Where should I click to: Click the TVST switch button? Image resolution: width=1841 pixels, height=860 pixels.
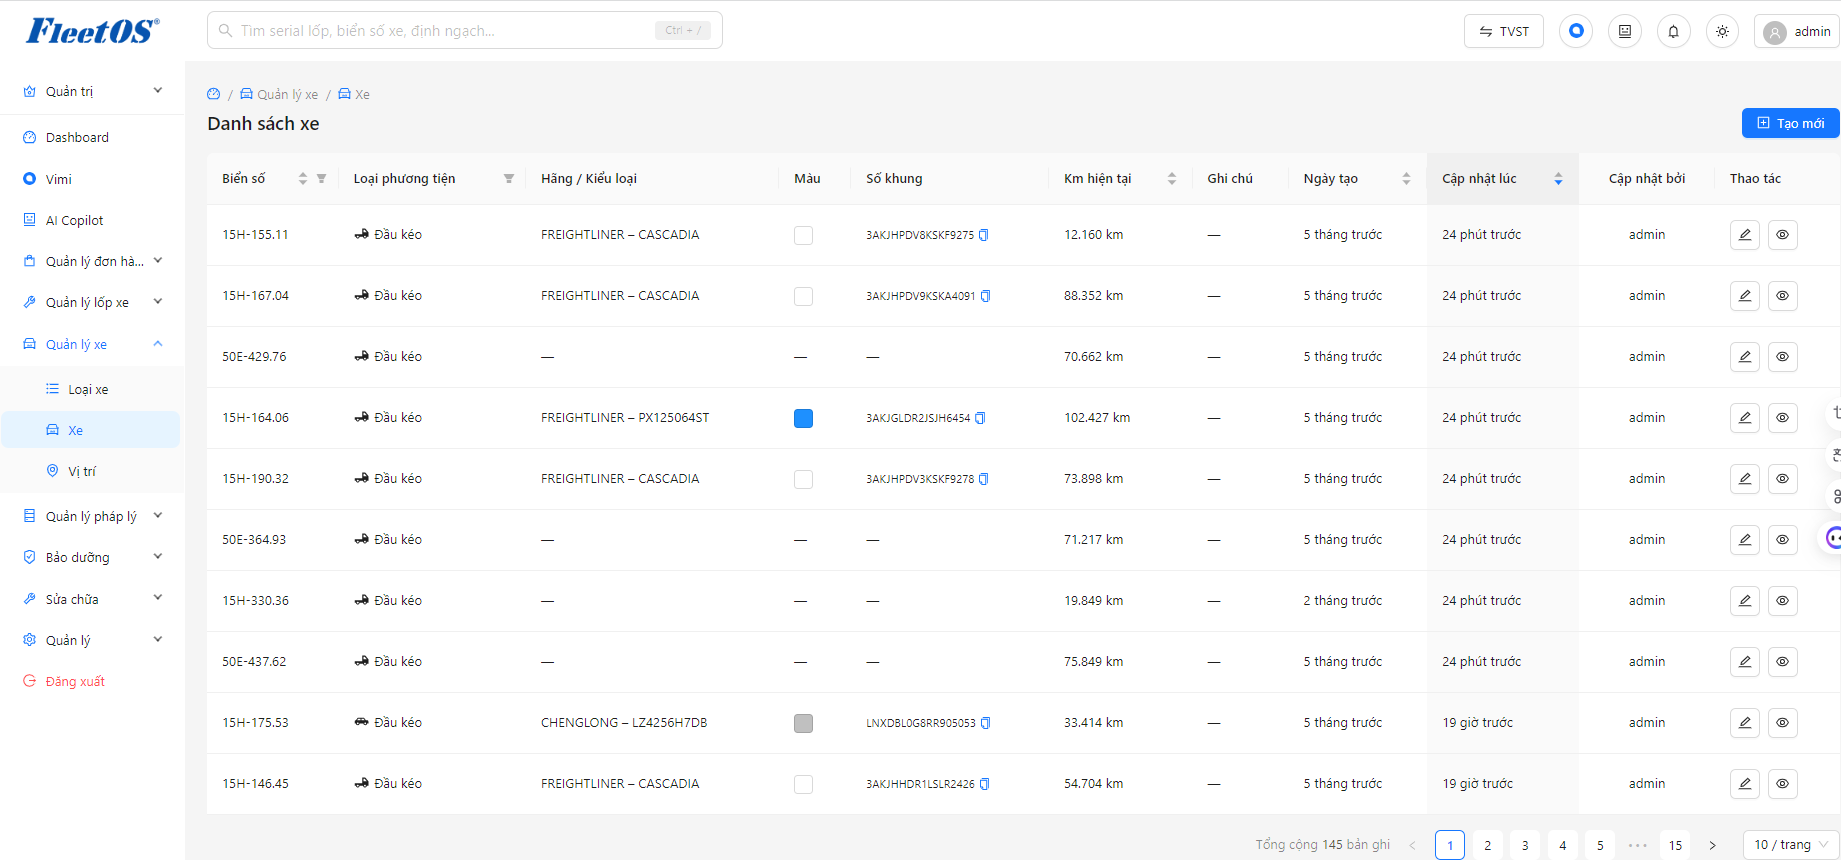pyautogui.click(x=1504, y=31)
